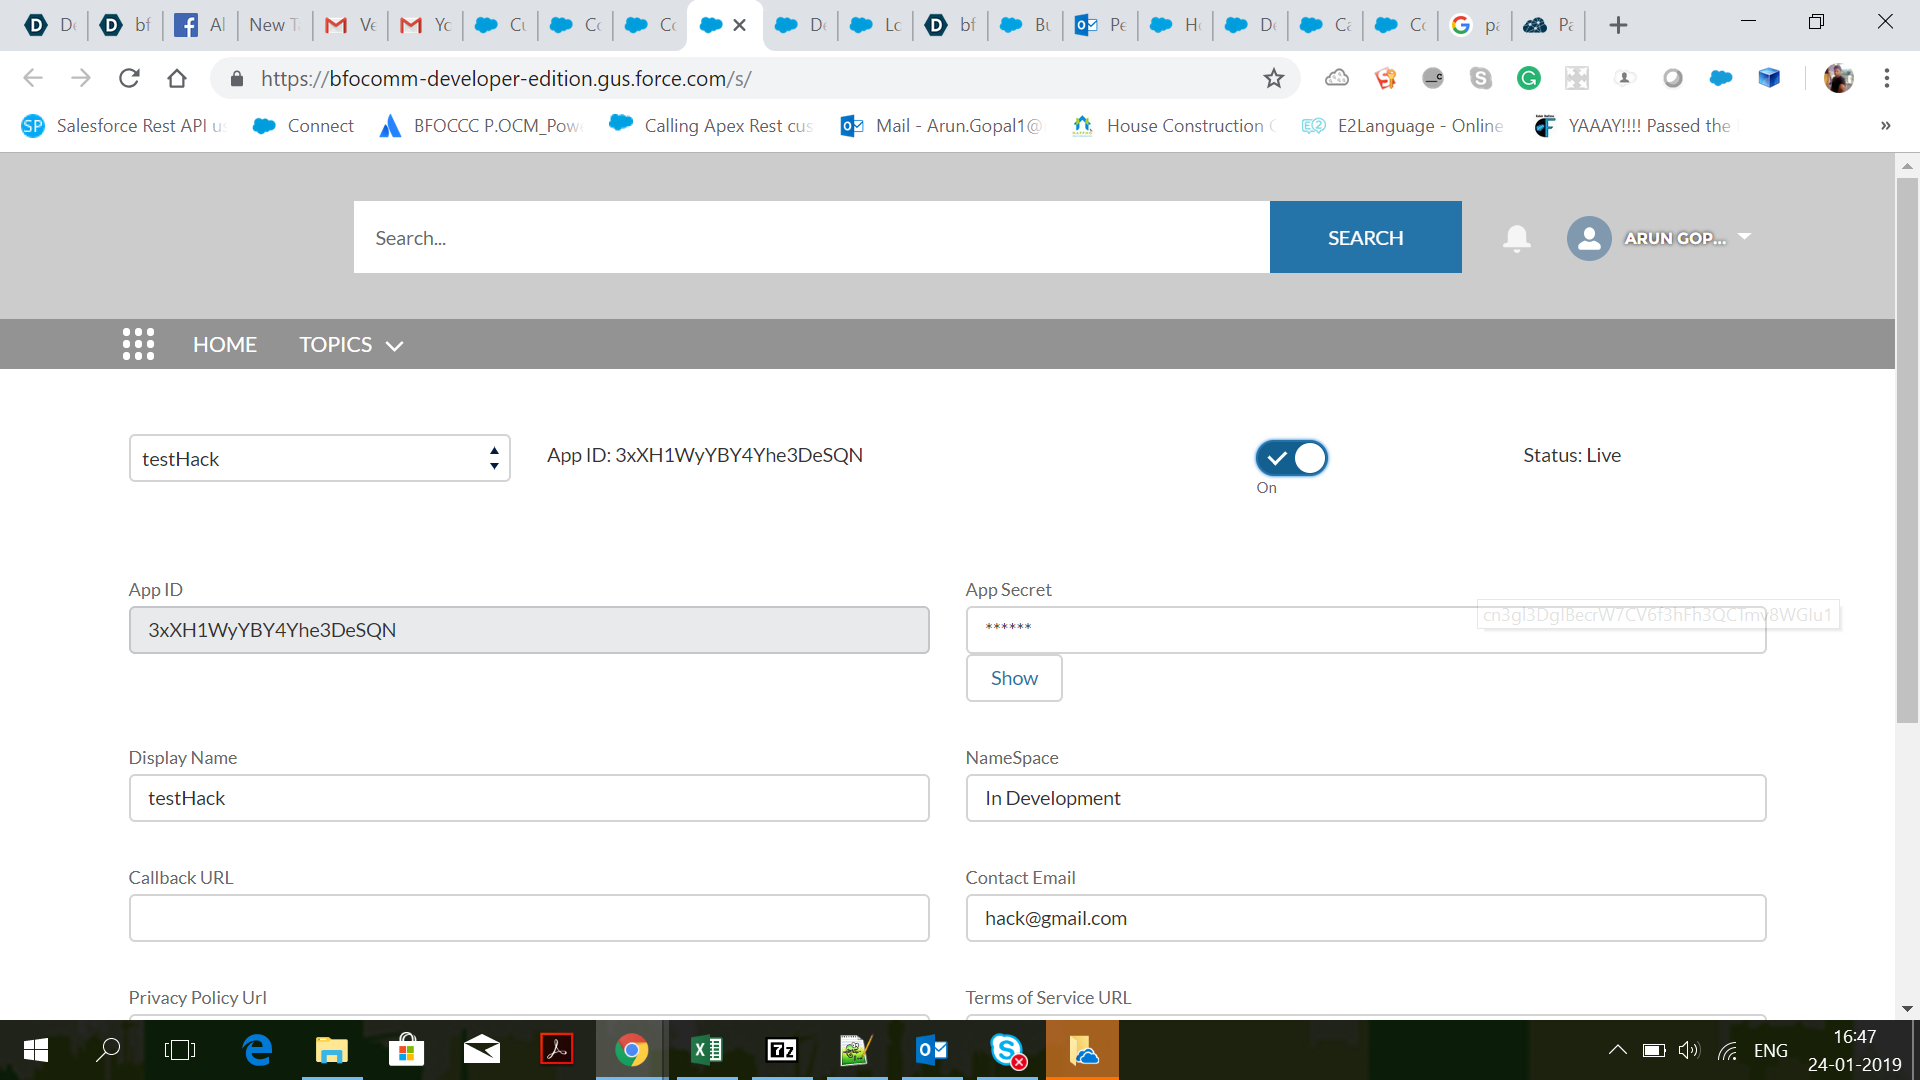Click the notifications bell icon

(x=1516, y=238)
